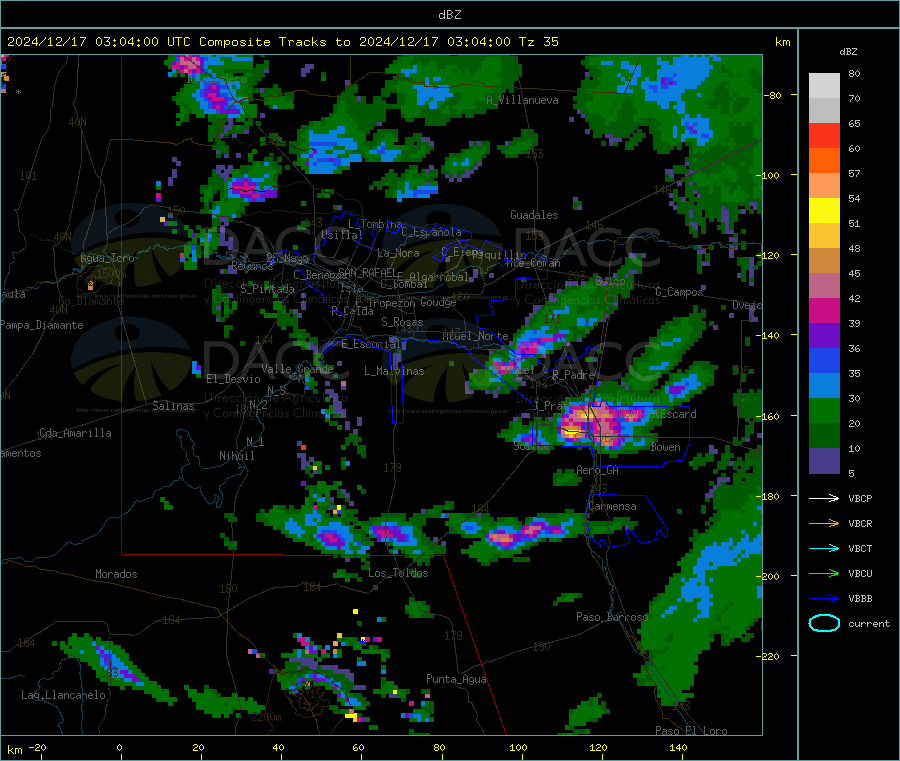The height and width of the screenshot is (761, 900).
Task: Click the S_Rosas place label
Action: 402,322
